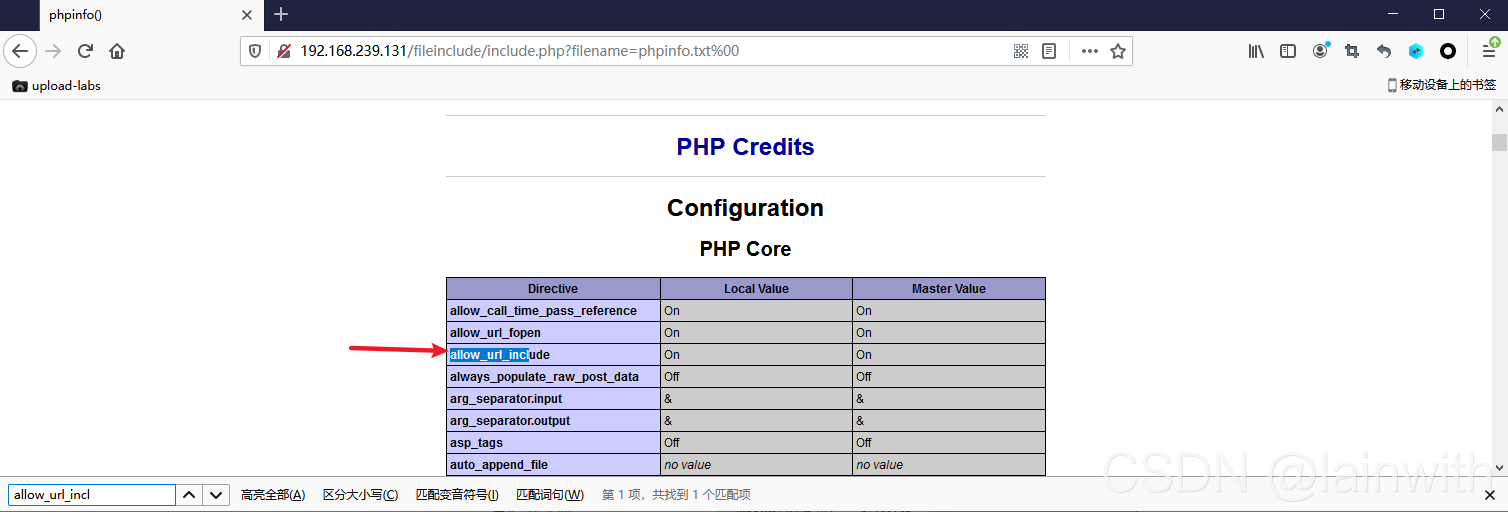Close the phpinfo() tab
The image size is (1508, 512).
point(246,15)
